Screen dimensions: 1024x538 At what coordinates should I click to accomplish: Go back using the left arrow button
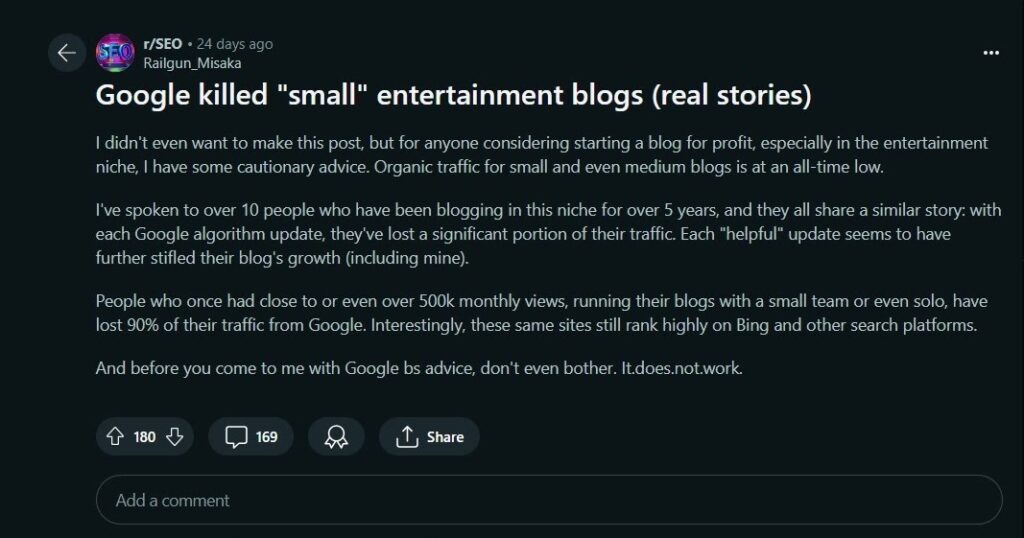tap(67, 53)
